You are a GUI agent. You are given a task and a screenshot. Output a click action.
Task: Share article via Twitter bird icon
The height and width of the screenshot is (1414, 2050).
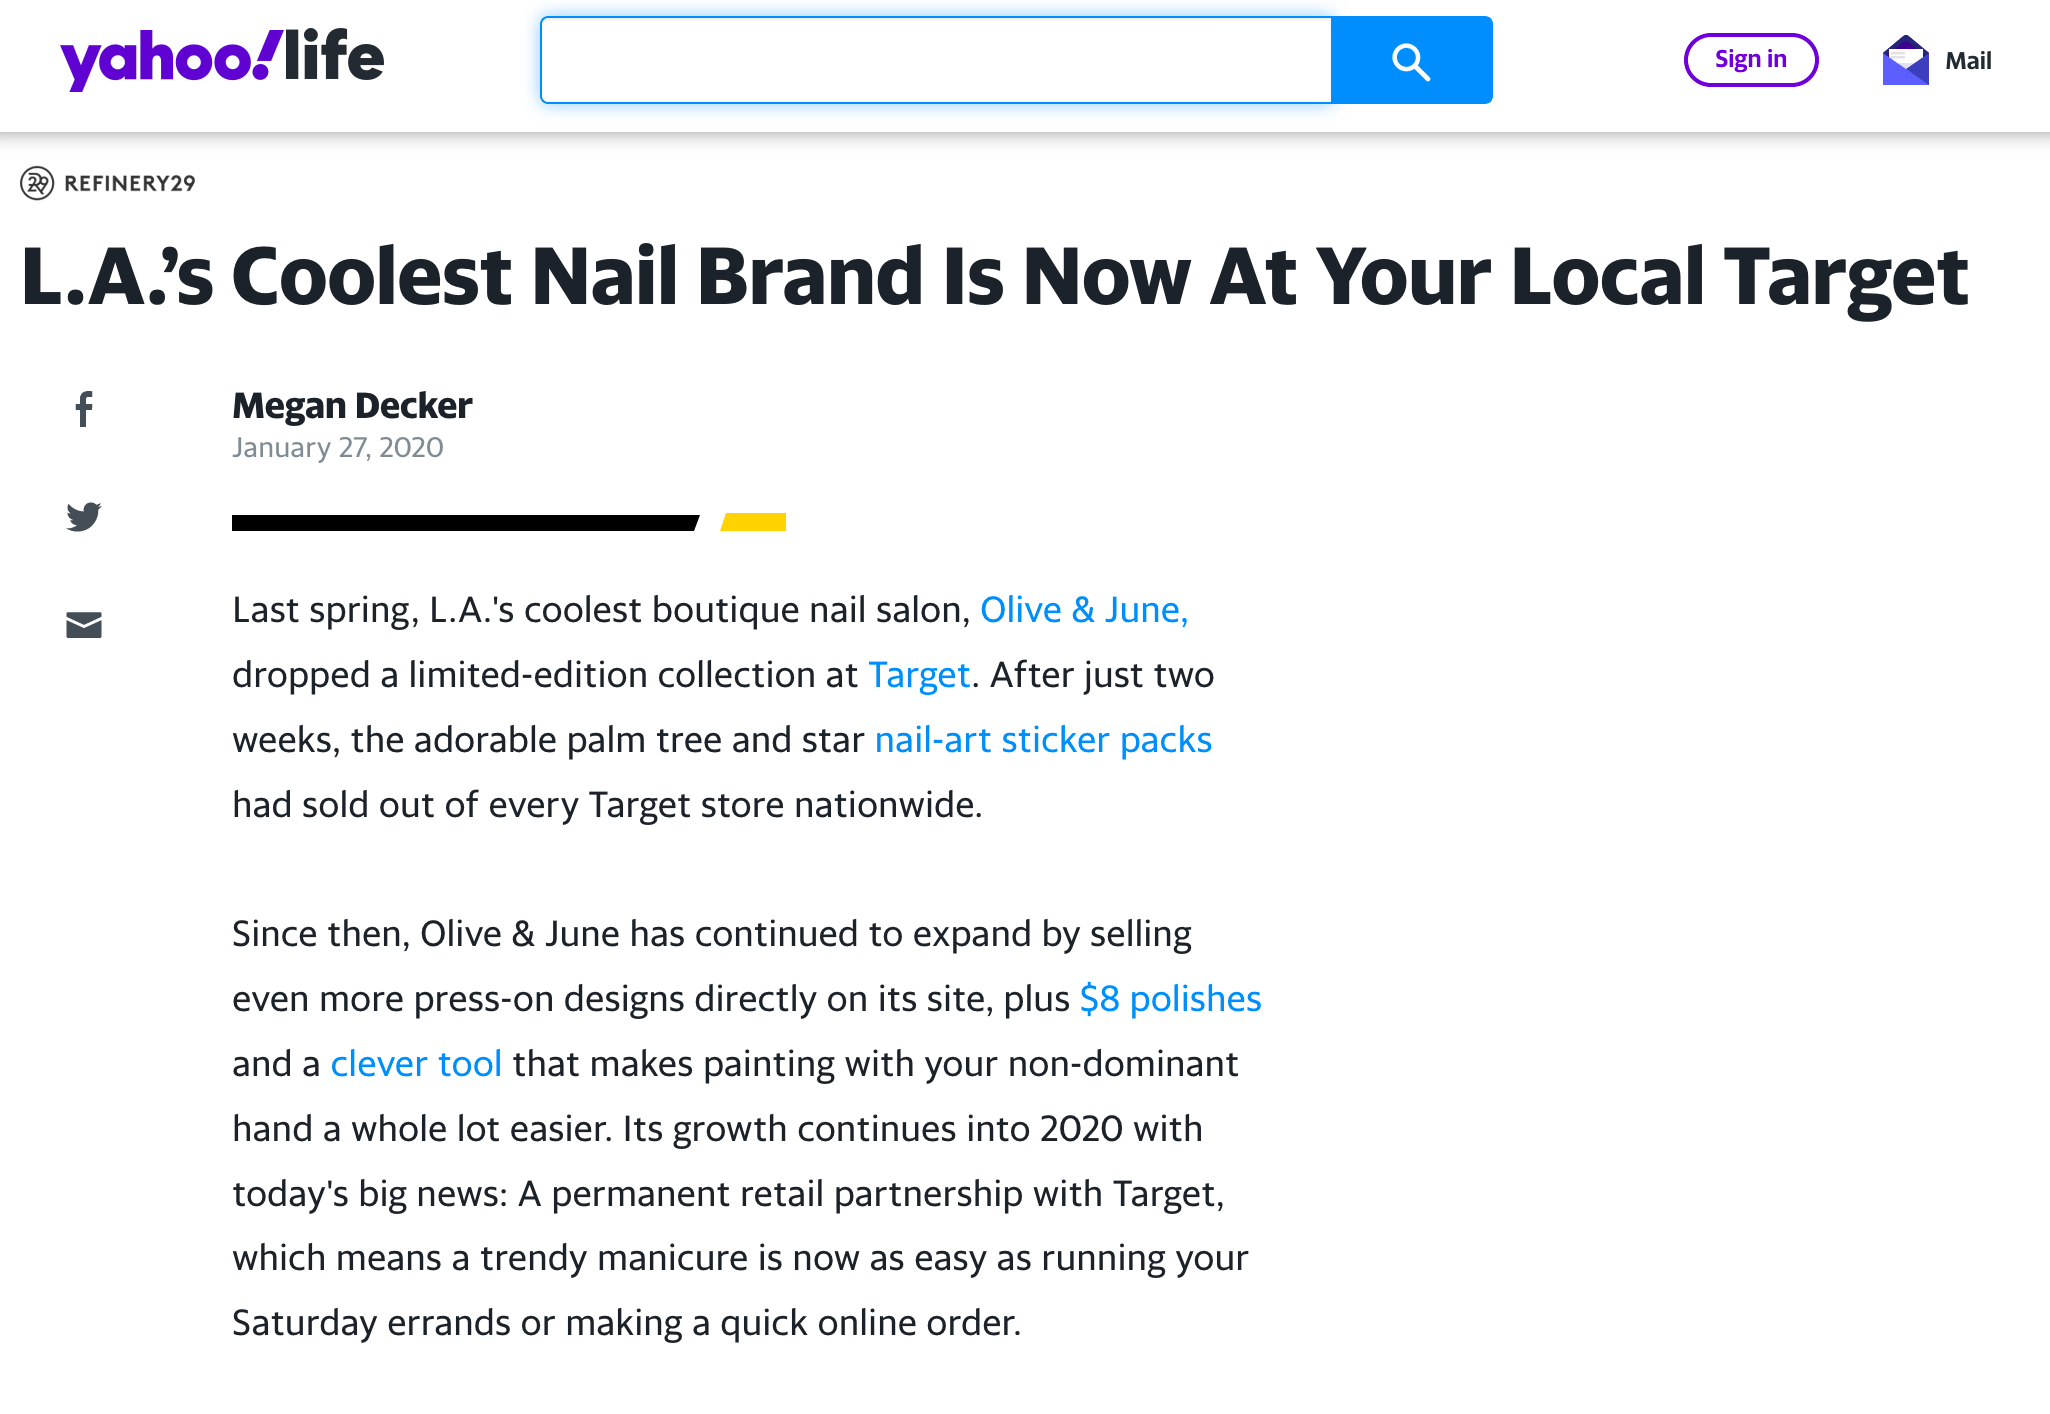tap(84, 516)
